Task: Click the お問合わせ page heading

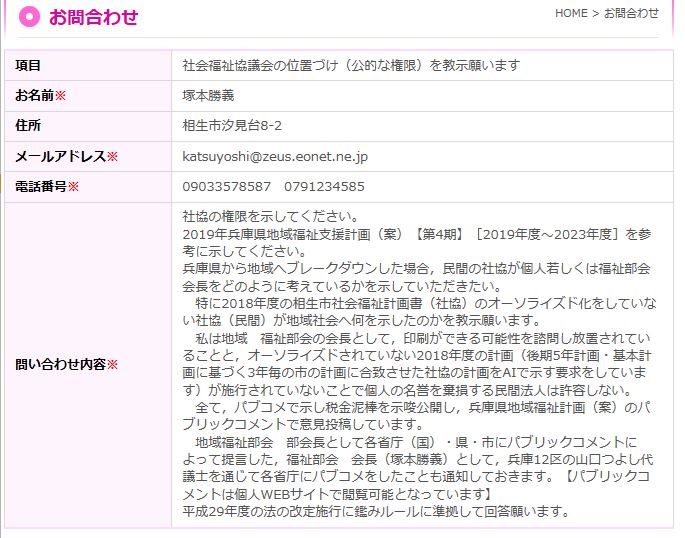Action: (x=93, y=17)
